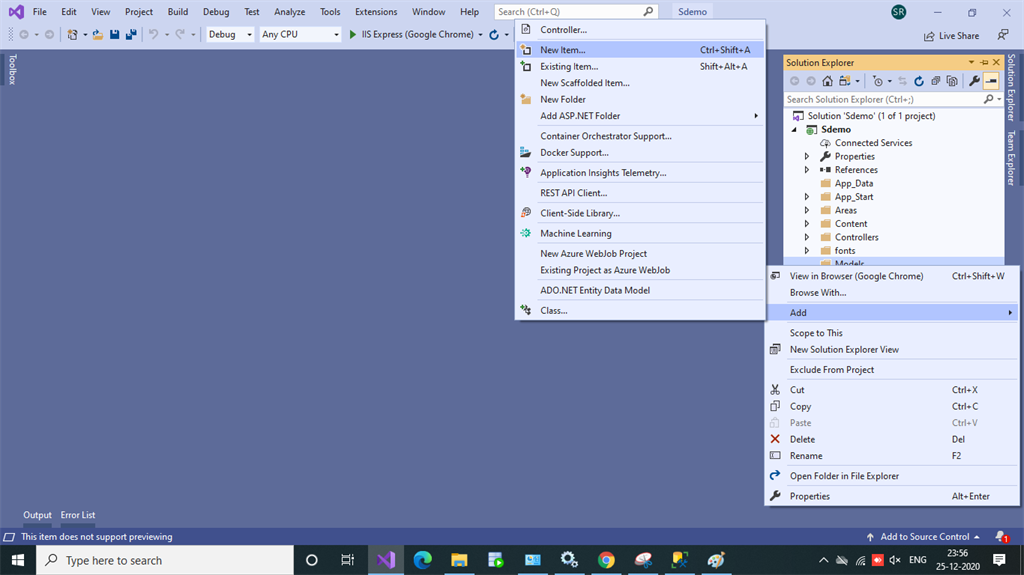Click the Undo toolbar icon
This screenshot has height=575, width=1024.
(153, 35)
